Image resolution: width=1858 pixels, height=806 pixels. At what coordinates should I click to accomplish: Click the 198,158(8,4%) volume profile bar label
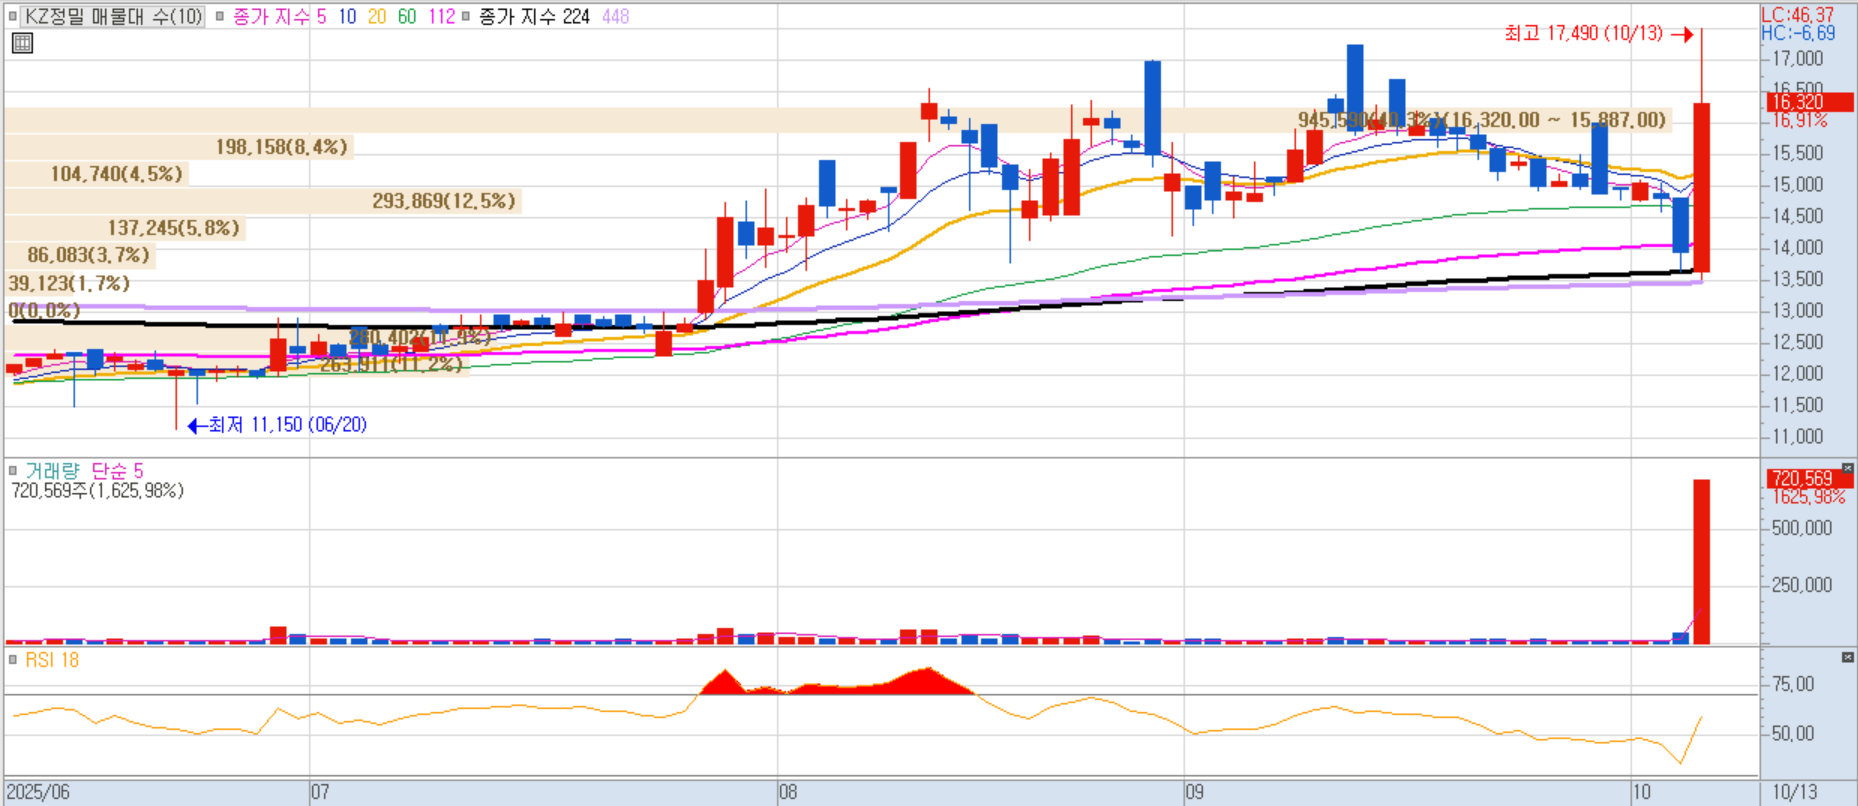tap(282, 147)
